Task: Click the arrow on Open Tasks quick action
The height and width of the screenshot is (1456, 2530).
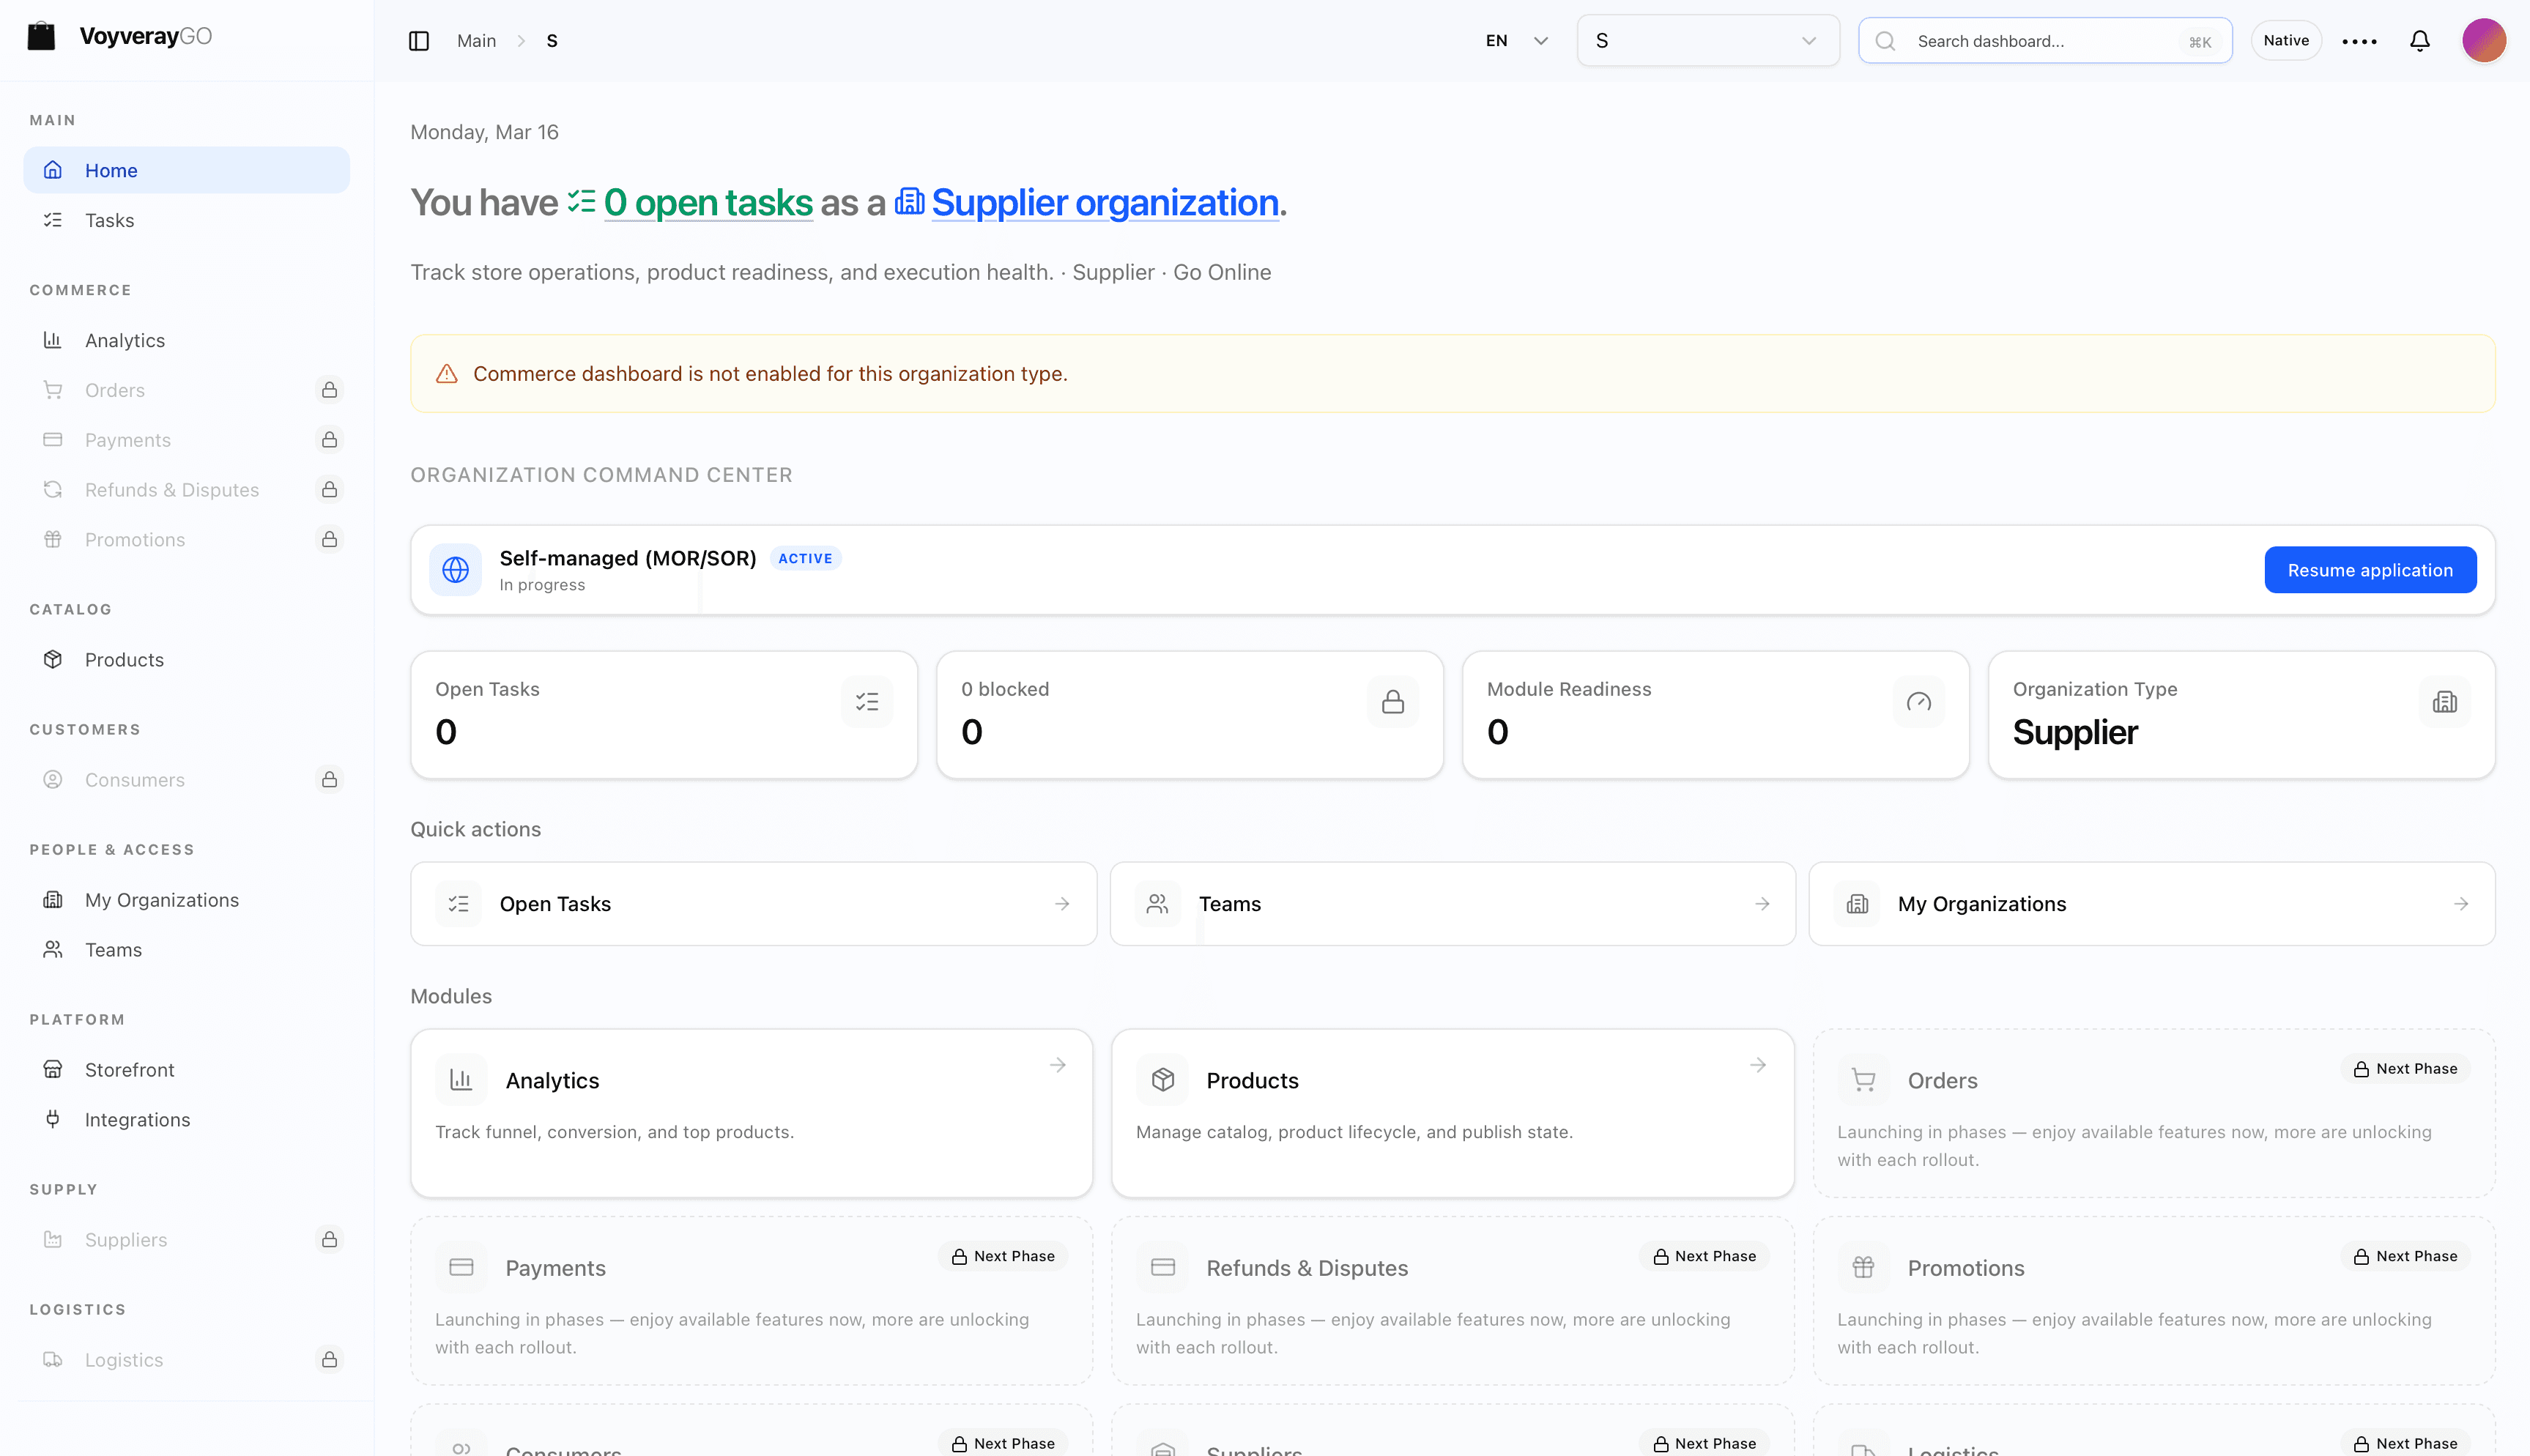Action: 1062,904
